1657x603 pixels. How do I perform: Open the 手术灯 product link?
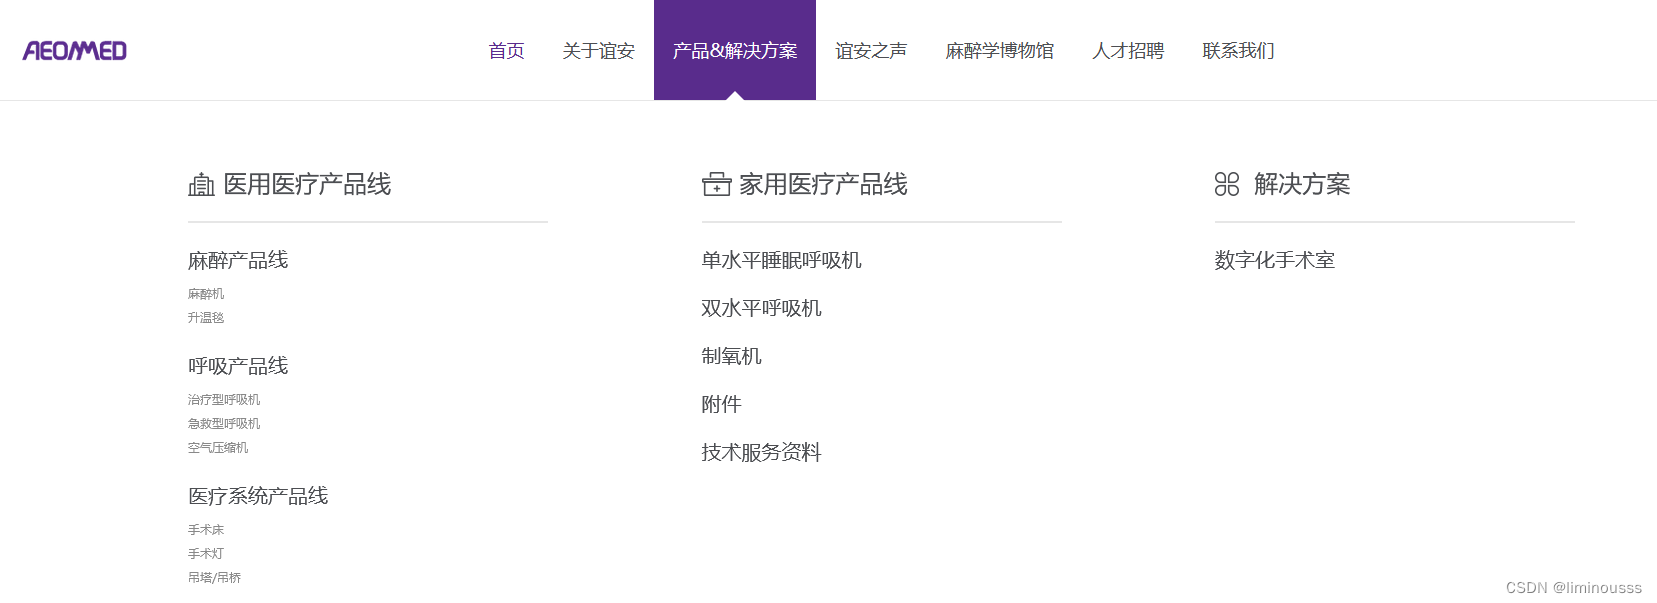tap(206, 554)
